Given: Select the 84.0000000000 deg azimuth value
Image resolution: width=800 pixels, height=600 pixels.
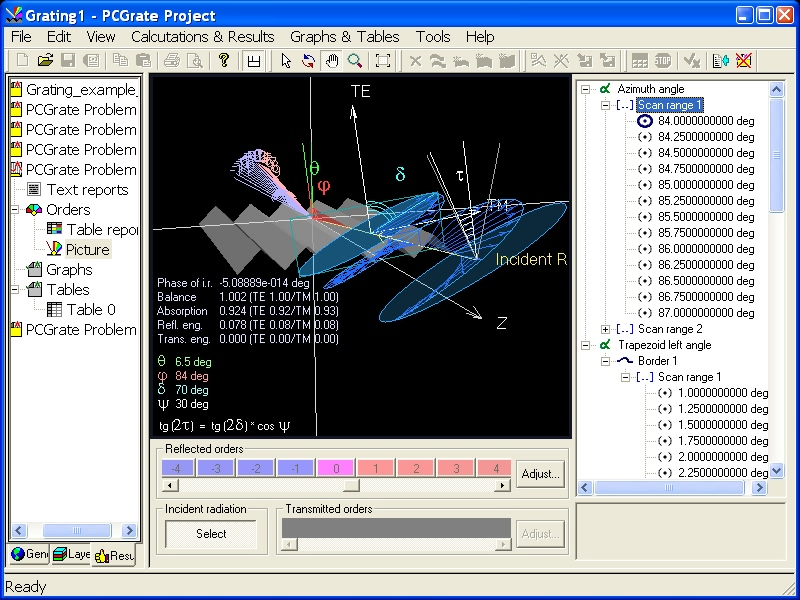Looking at the screenshot, I should pyautogui.click(x=706, y=121).
